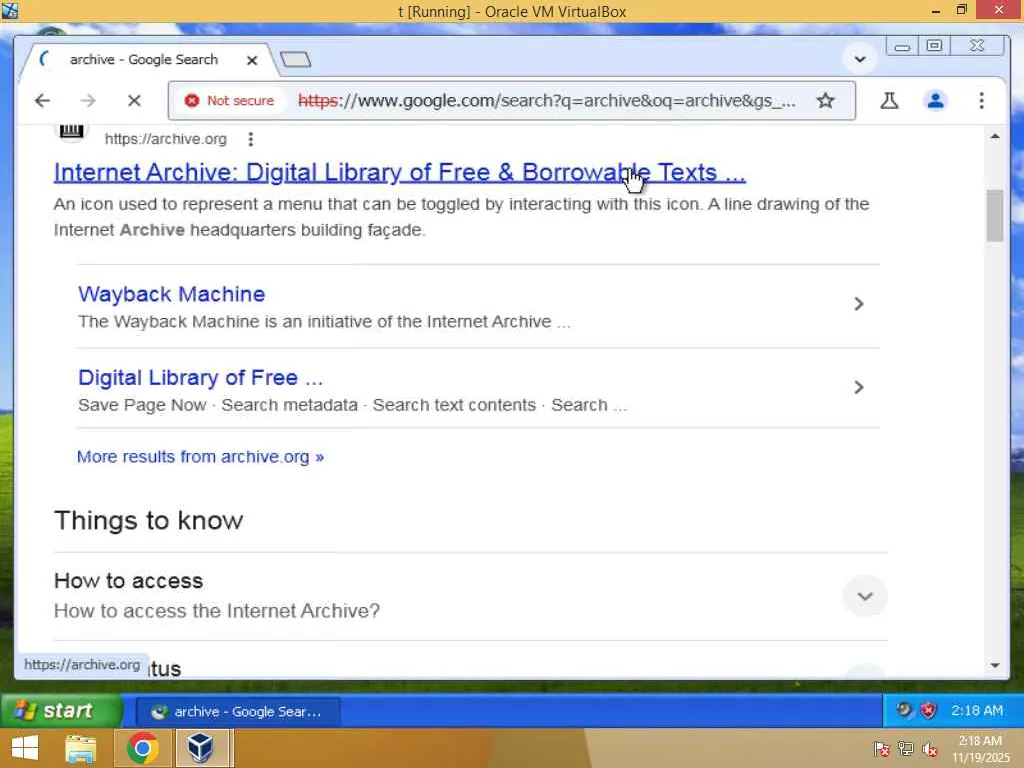
Task: Click the VirtualBox title bar icon
Action: pos(10,11)
